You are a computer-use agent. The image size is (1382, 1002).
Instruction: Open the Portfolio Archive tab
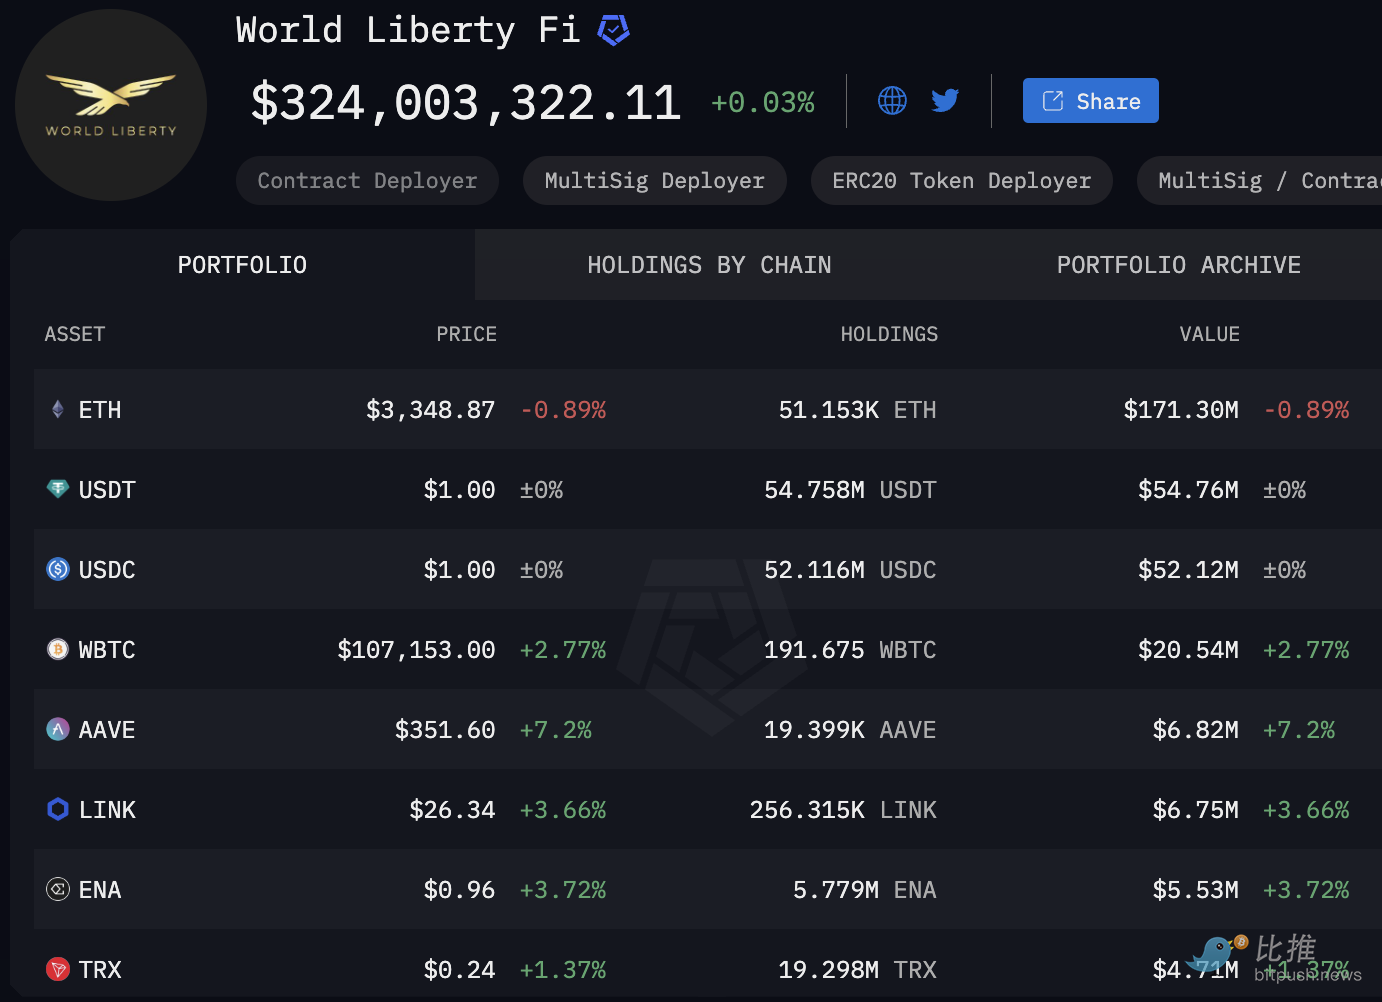(x=1178, y=265)
